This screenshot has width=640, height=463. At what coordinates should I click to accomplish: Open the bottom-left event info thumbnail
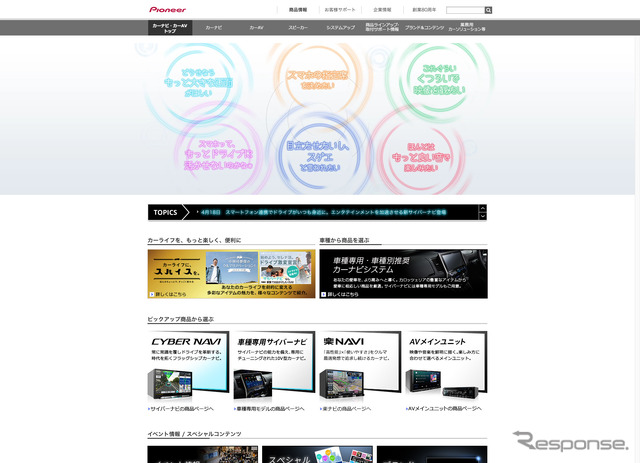tap(202, 454)
